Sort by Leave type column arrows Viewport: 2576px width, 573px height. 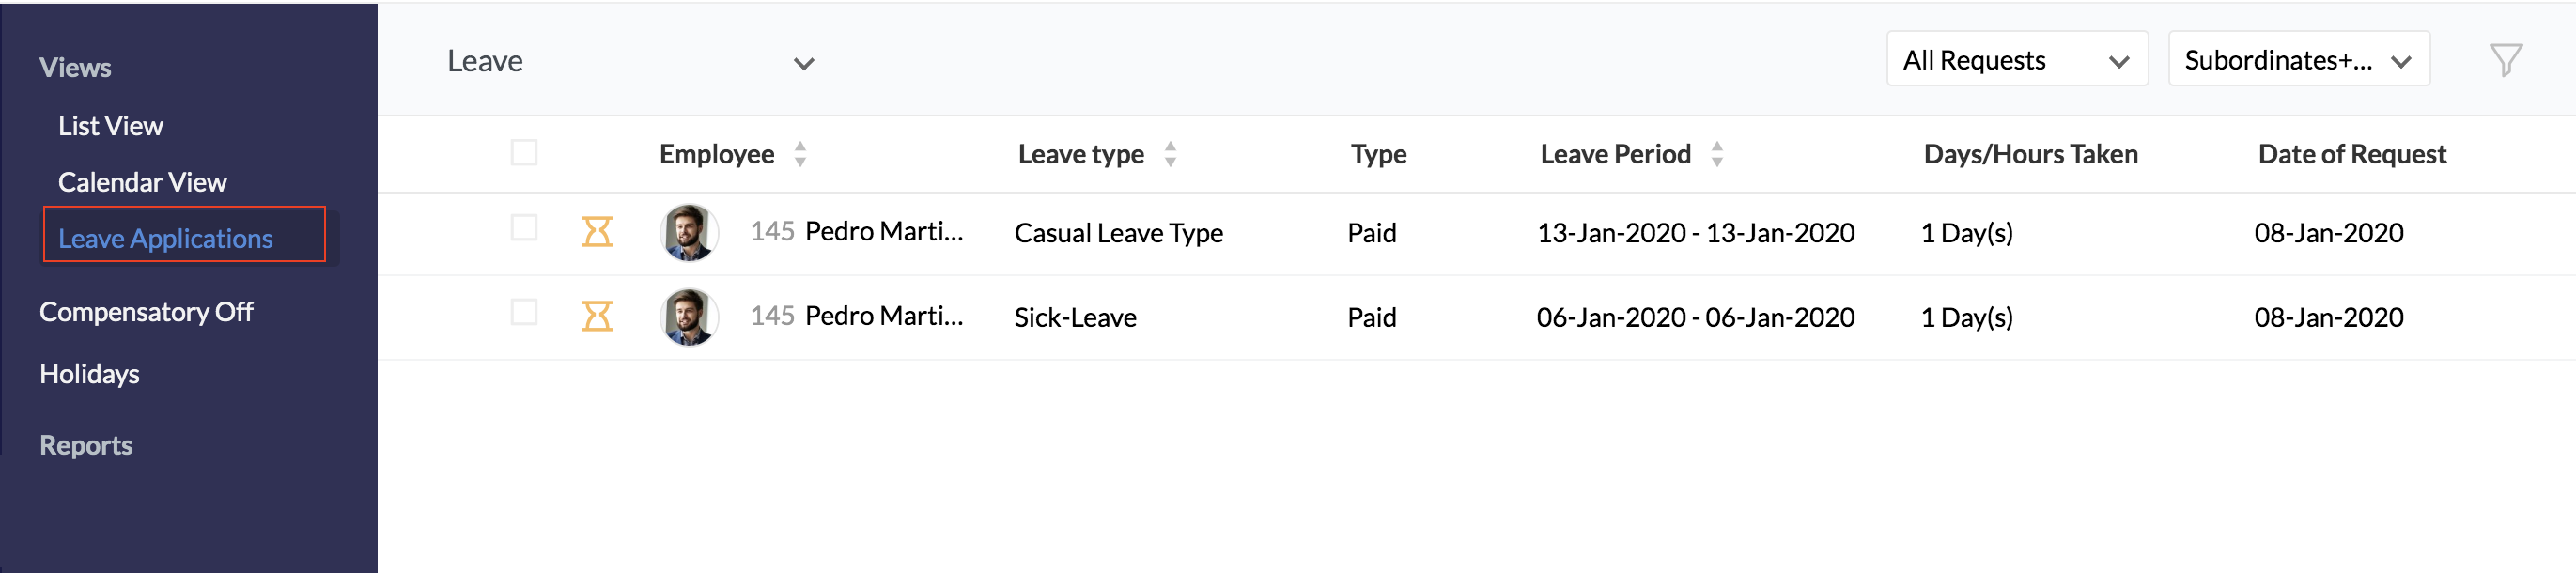1170,154
